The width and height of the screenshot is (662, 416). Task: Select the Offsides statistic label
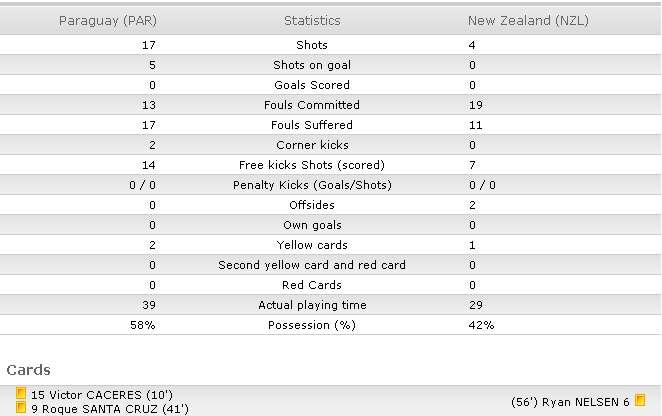312,205
